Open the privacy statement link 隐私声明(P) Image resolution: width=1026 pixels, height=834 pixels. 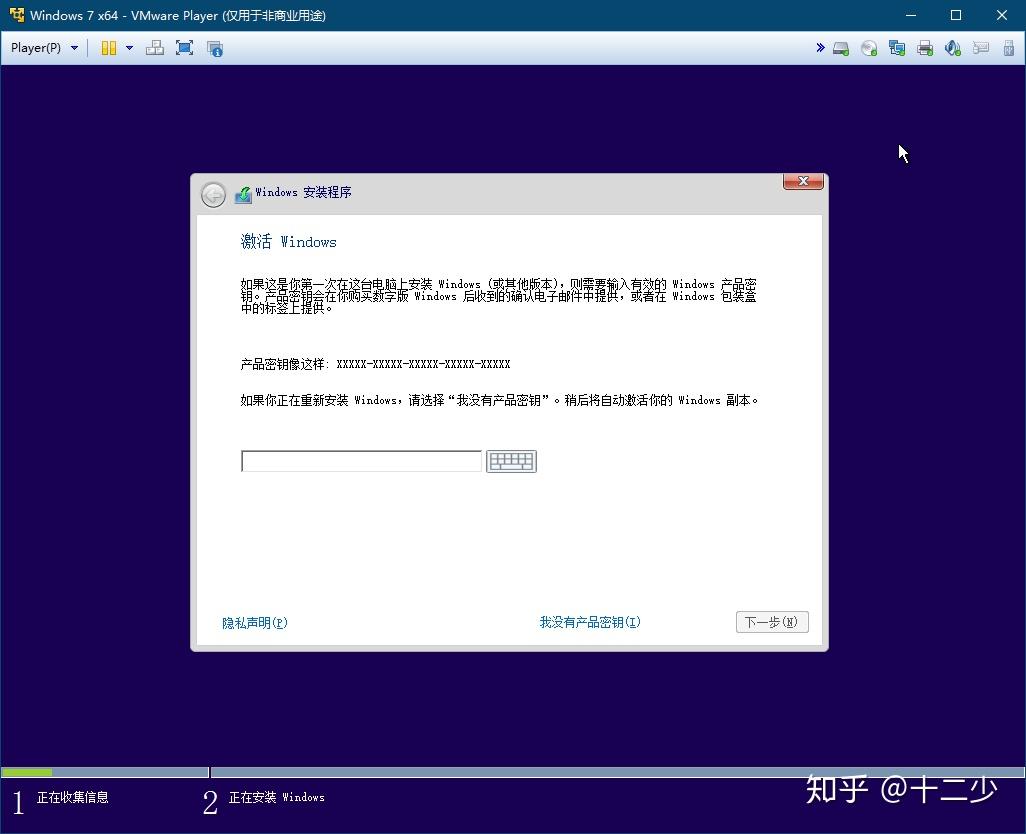(x=255, y=623)
